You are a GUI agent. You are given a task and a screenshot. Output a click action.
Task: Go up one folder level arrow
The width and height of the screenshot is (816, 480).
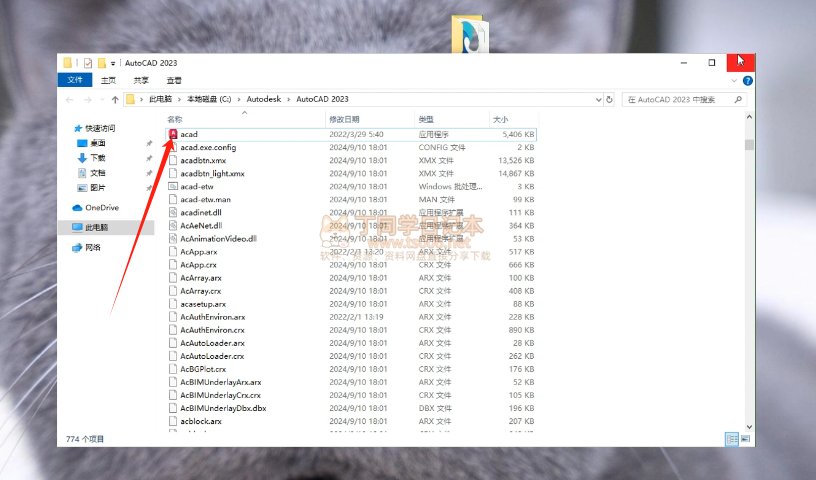tap(115, 99)
